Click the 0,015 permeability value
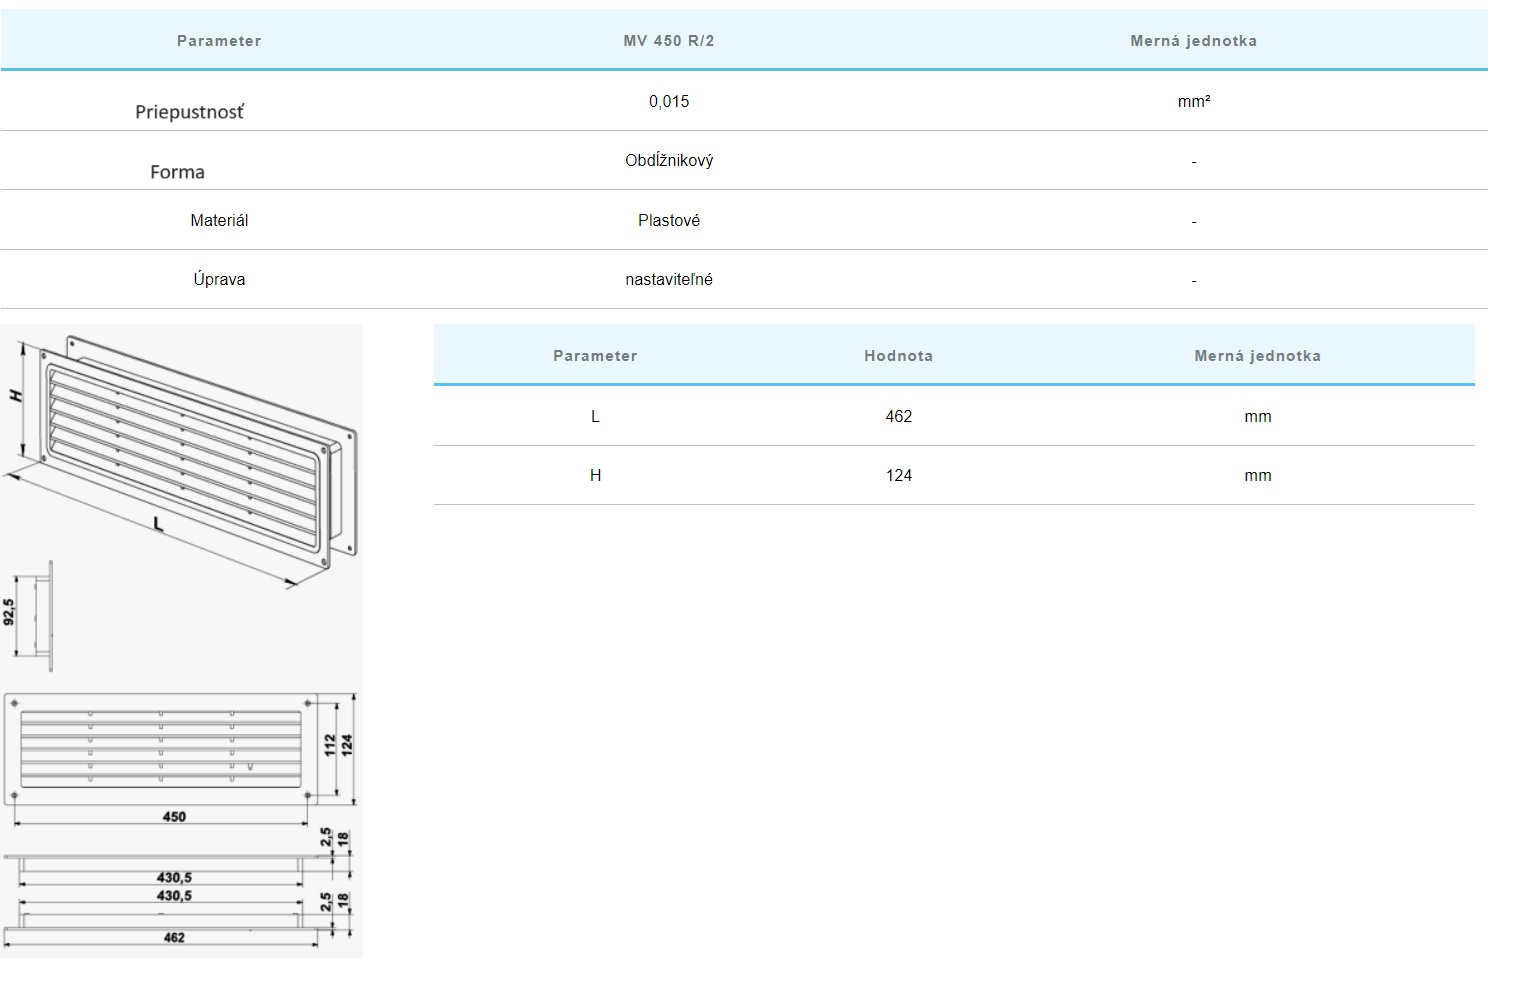 coord(668,101)
